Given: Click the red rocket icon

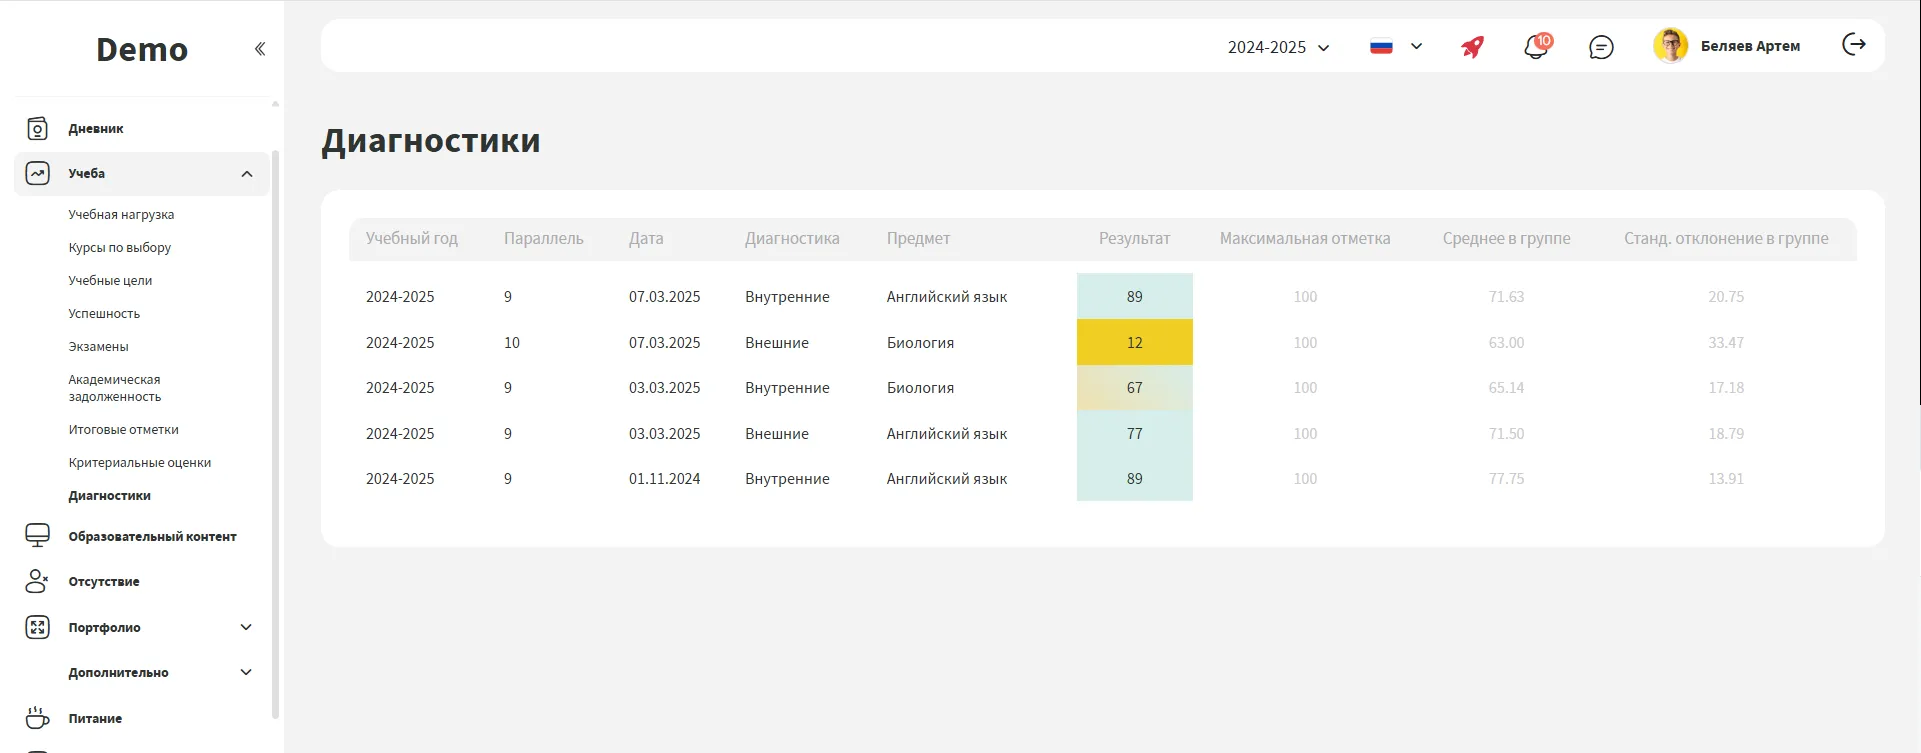Looking at the screenshot, I should click(x=1472, y=47).
